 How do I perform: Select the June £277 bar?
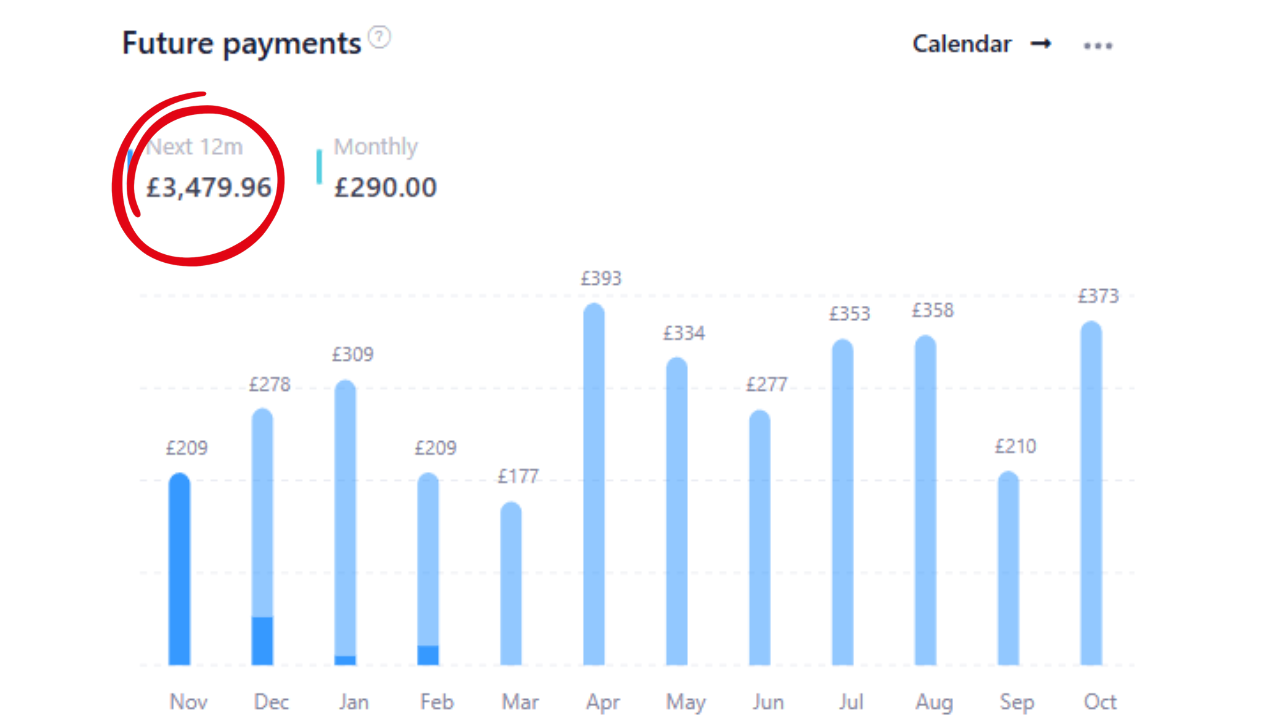760,538
